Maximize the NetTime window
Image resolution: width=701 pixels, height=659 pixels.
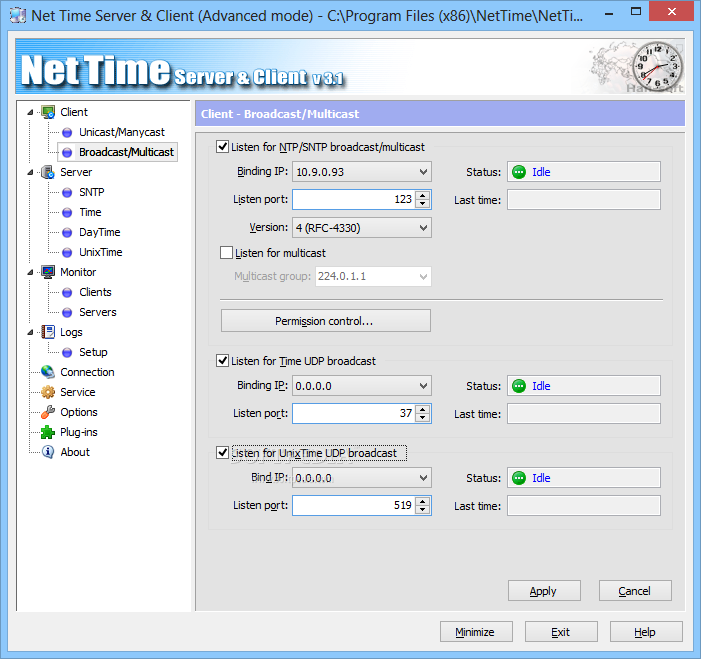point(635,12)
